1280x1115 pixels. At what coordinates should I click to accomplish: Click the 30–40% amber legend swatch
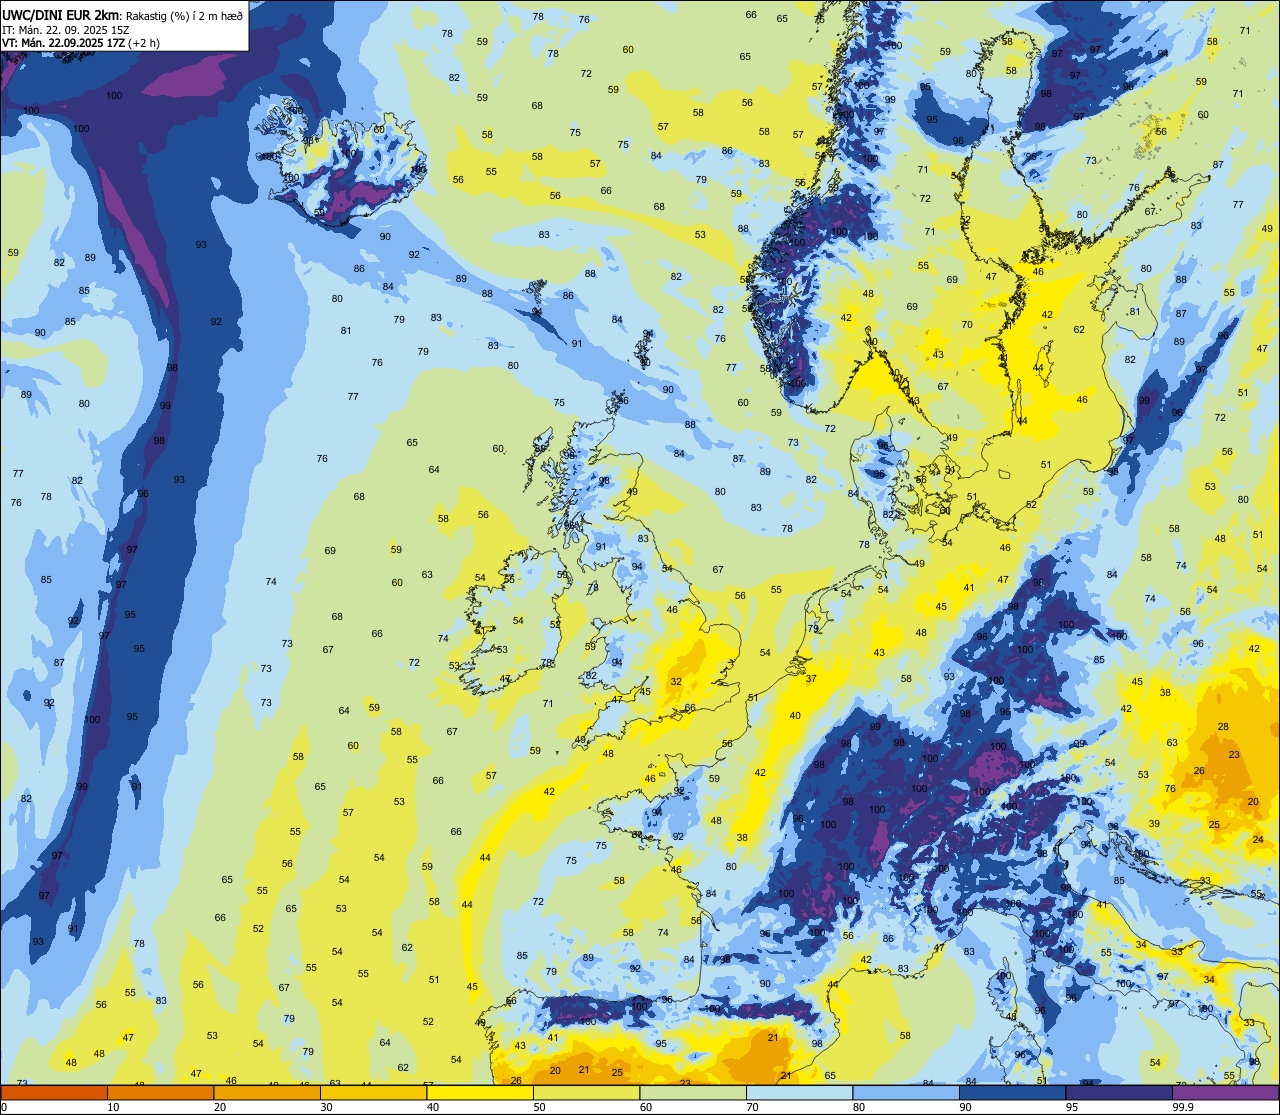pos(373,1093)
